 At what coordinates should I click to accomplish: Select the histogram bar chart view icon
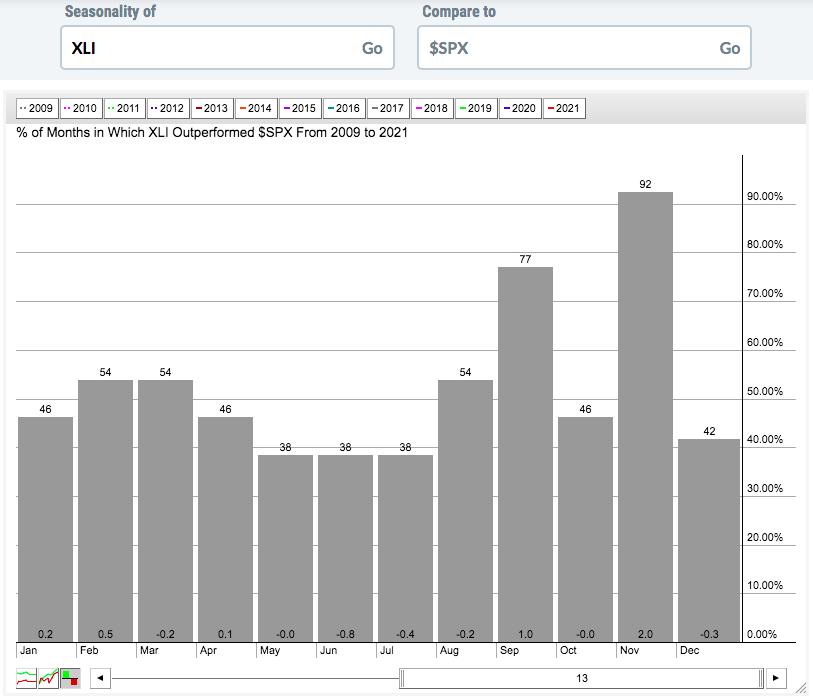click(x=70, y=678)
